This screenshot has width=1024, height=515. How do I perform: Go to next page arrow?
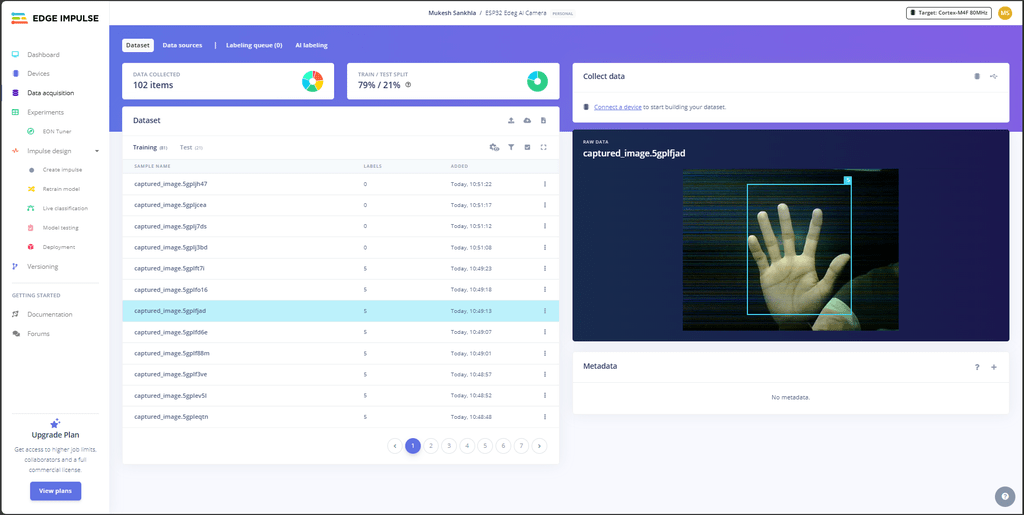tap(539, 446)
